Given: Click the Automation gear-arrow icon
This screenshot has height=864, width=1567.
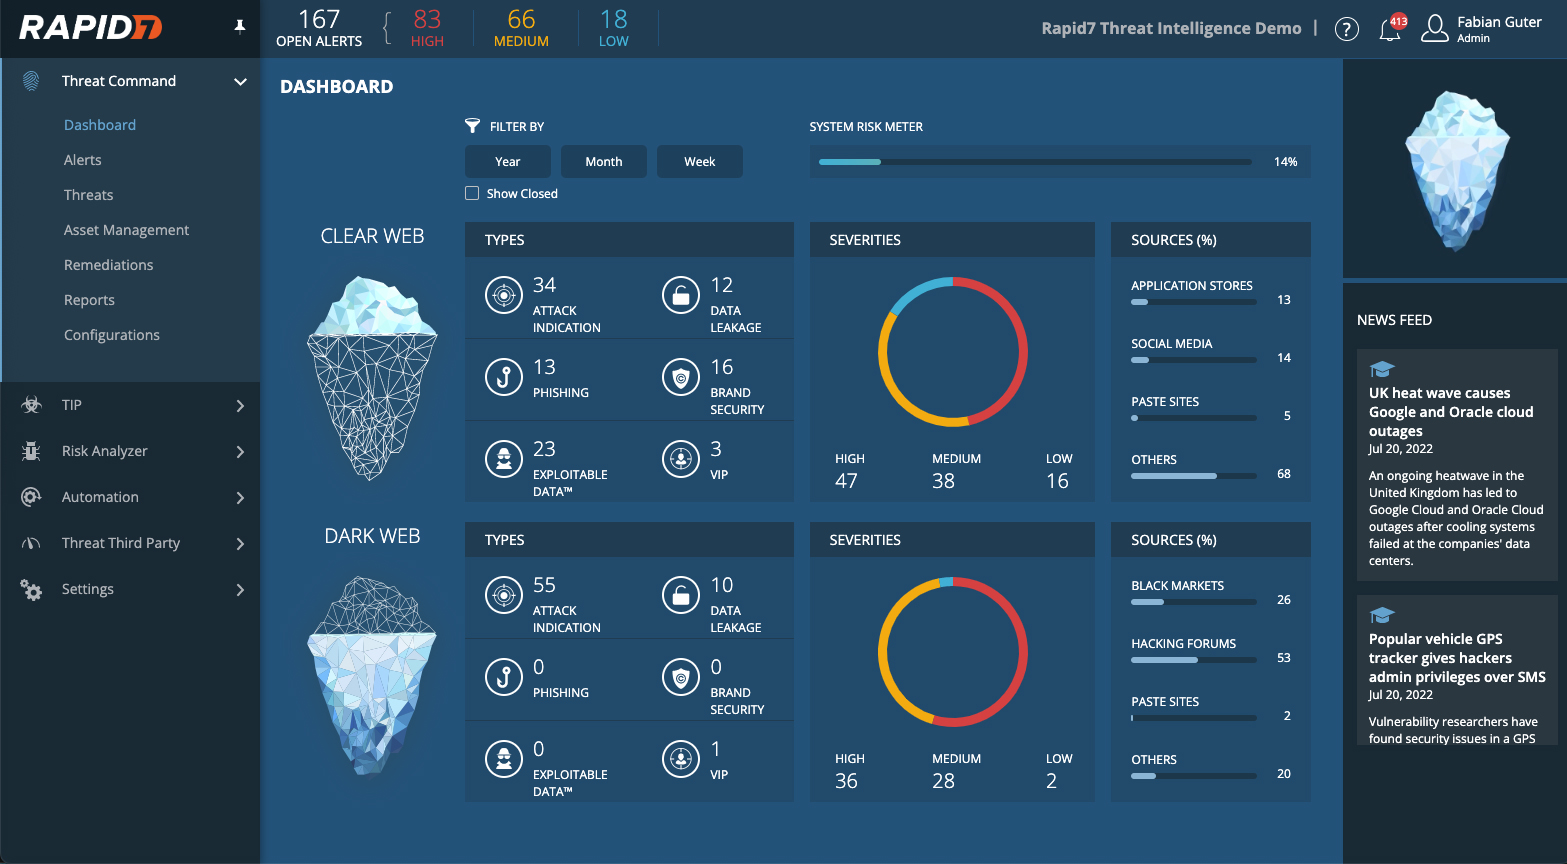Looking at the screenshot, I should (31, 497).
